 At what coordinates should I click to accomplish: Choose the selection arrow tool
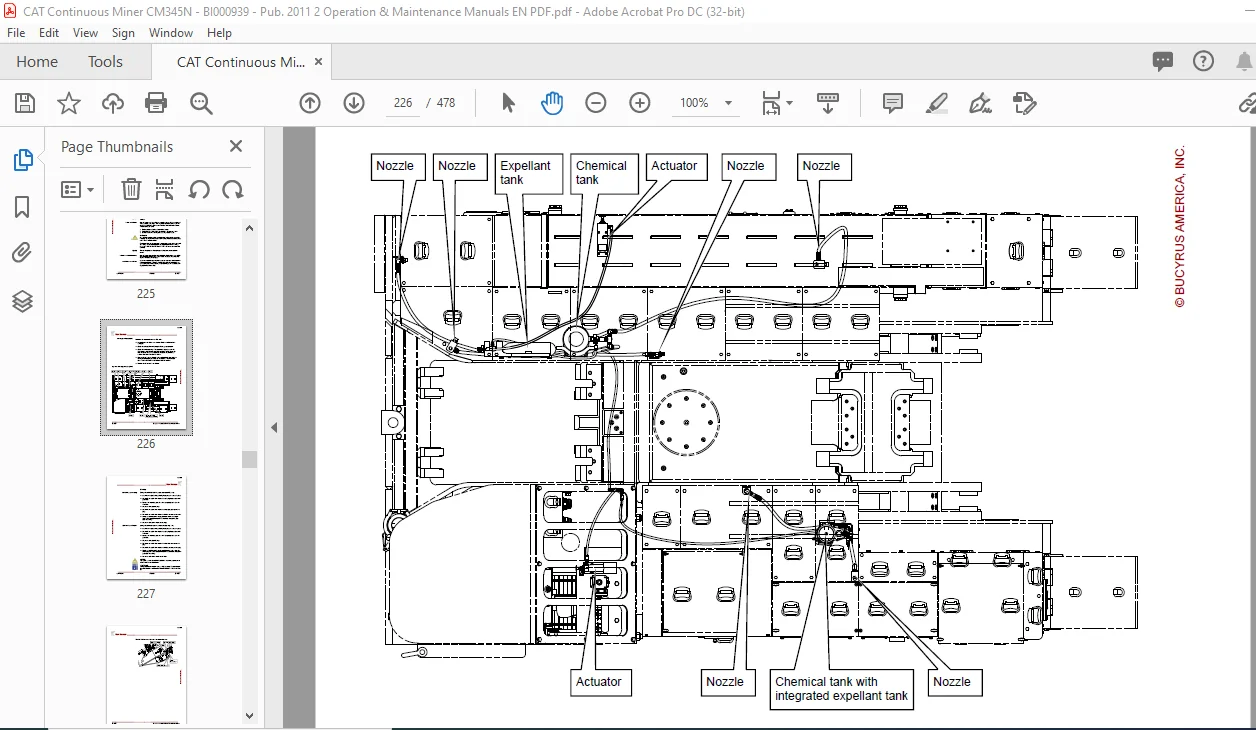click(x=508, y=103)
